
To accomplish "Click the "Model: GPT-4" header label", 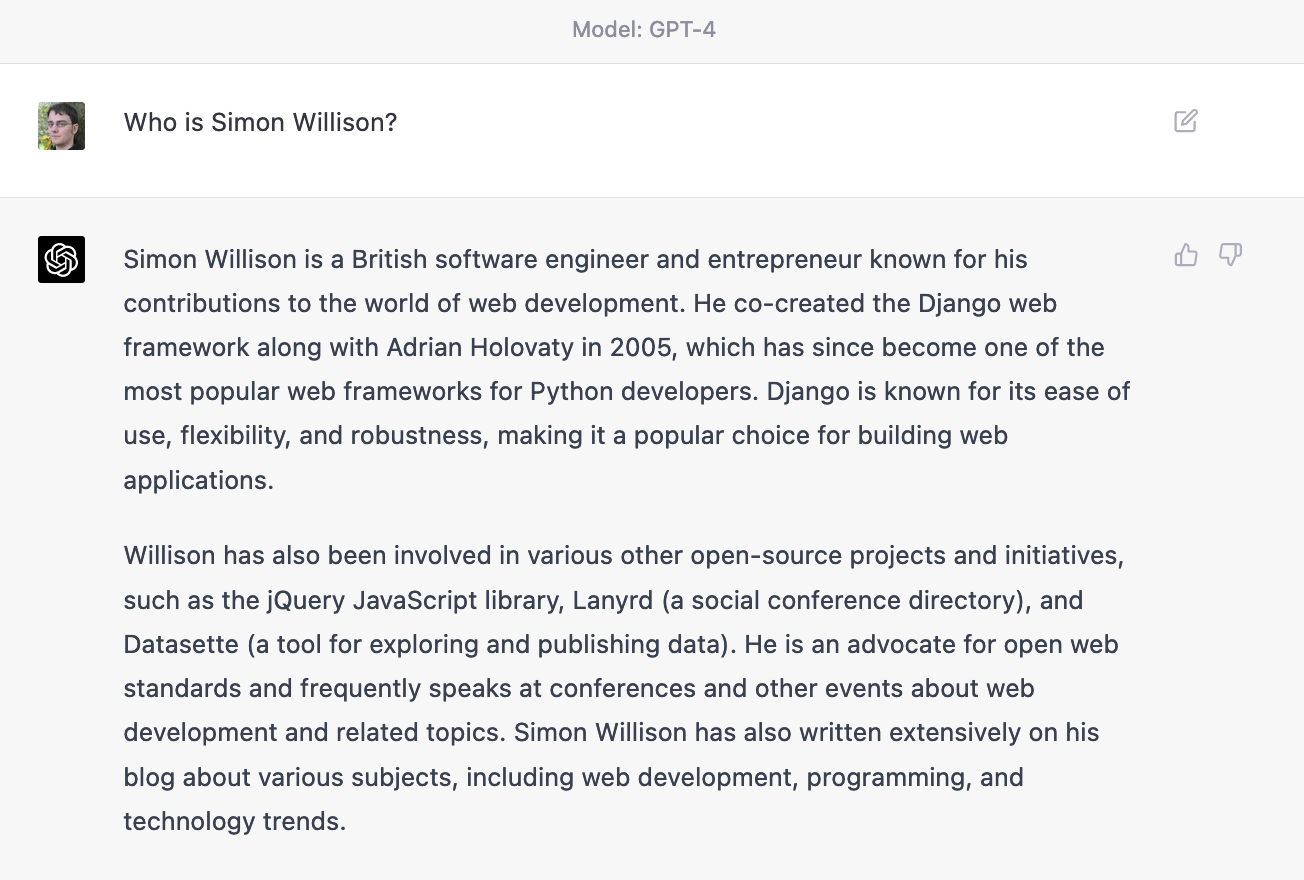I will [644, 30].
